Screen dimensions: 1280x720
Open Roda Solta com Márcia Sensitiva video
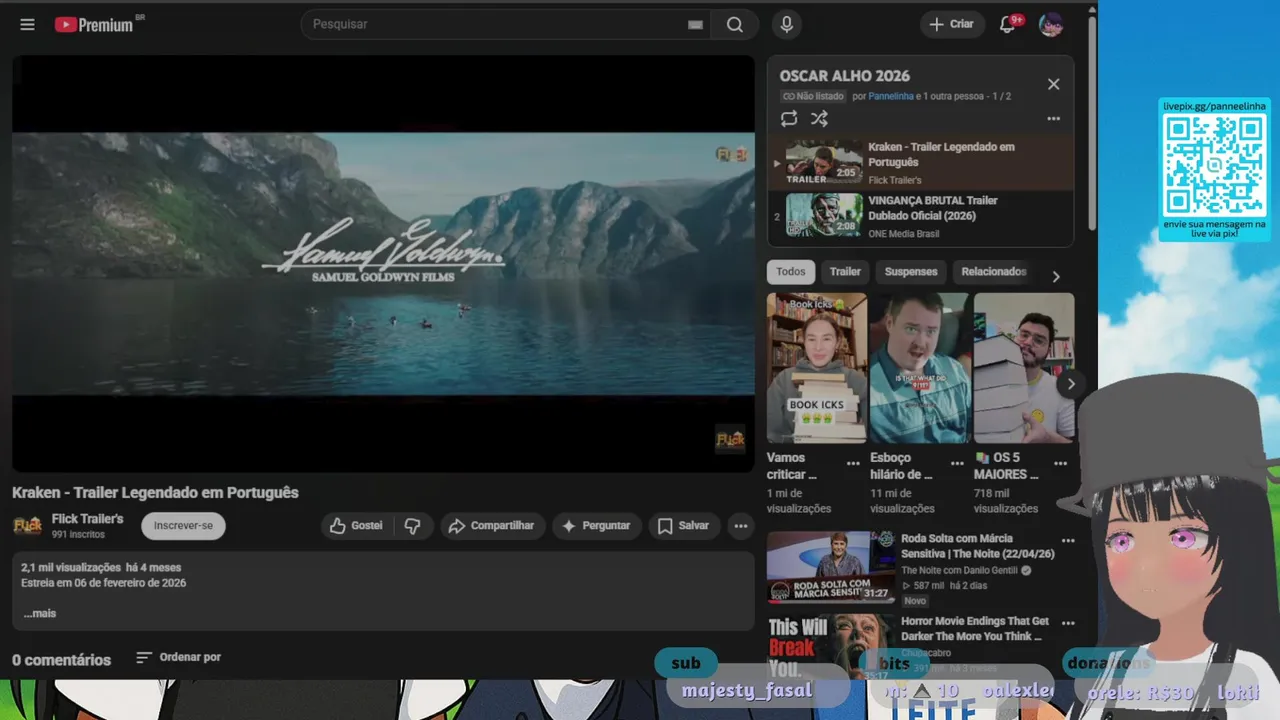coord(830,567)
